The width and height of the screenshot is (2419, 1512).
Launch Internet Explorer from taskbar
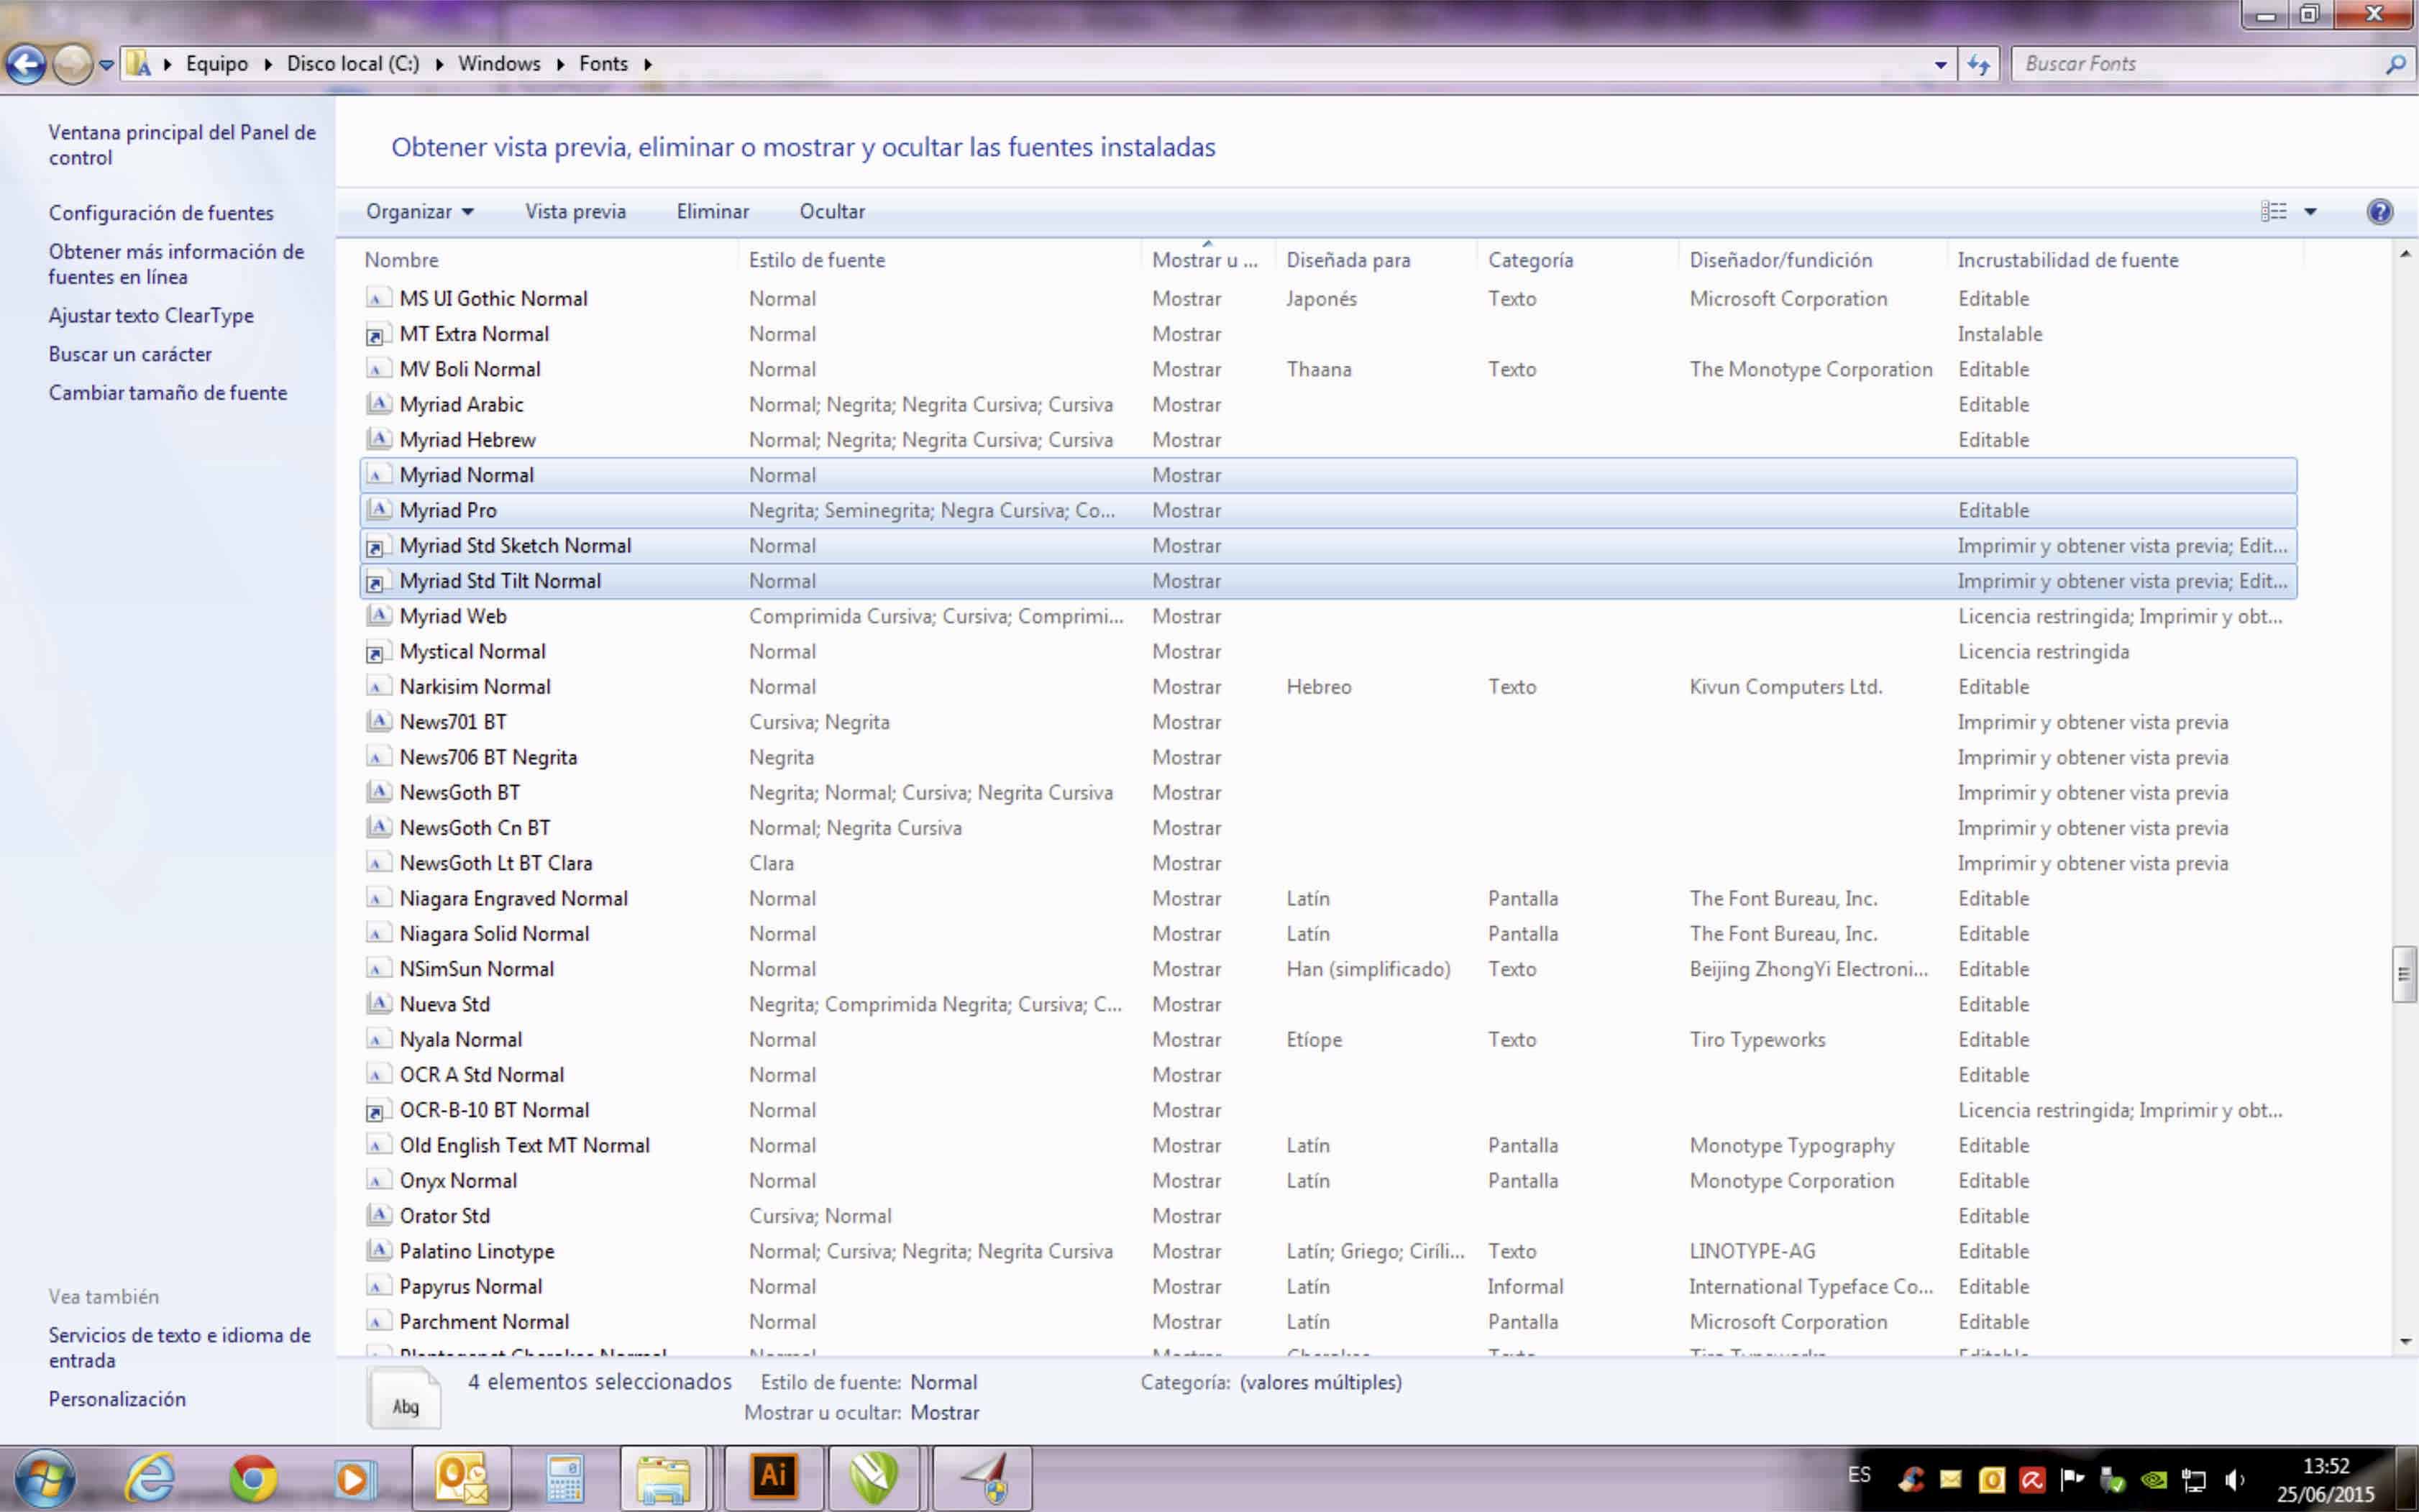click(x=151, y=1478)
